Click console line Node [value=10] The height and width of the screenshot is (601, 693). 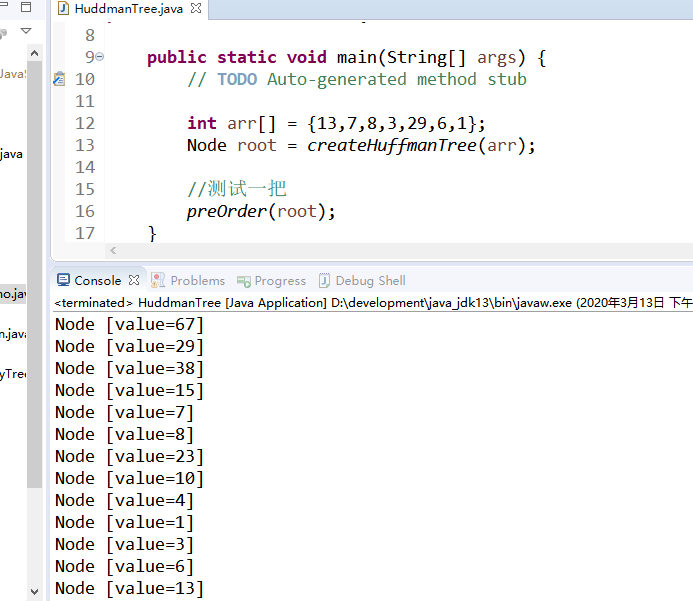pyautogui.click(x=129, y=479)
